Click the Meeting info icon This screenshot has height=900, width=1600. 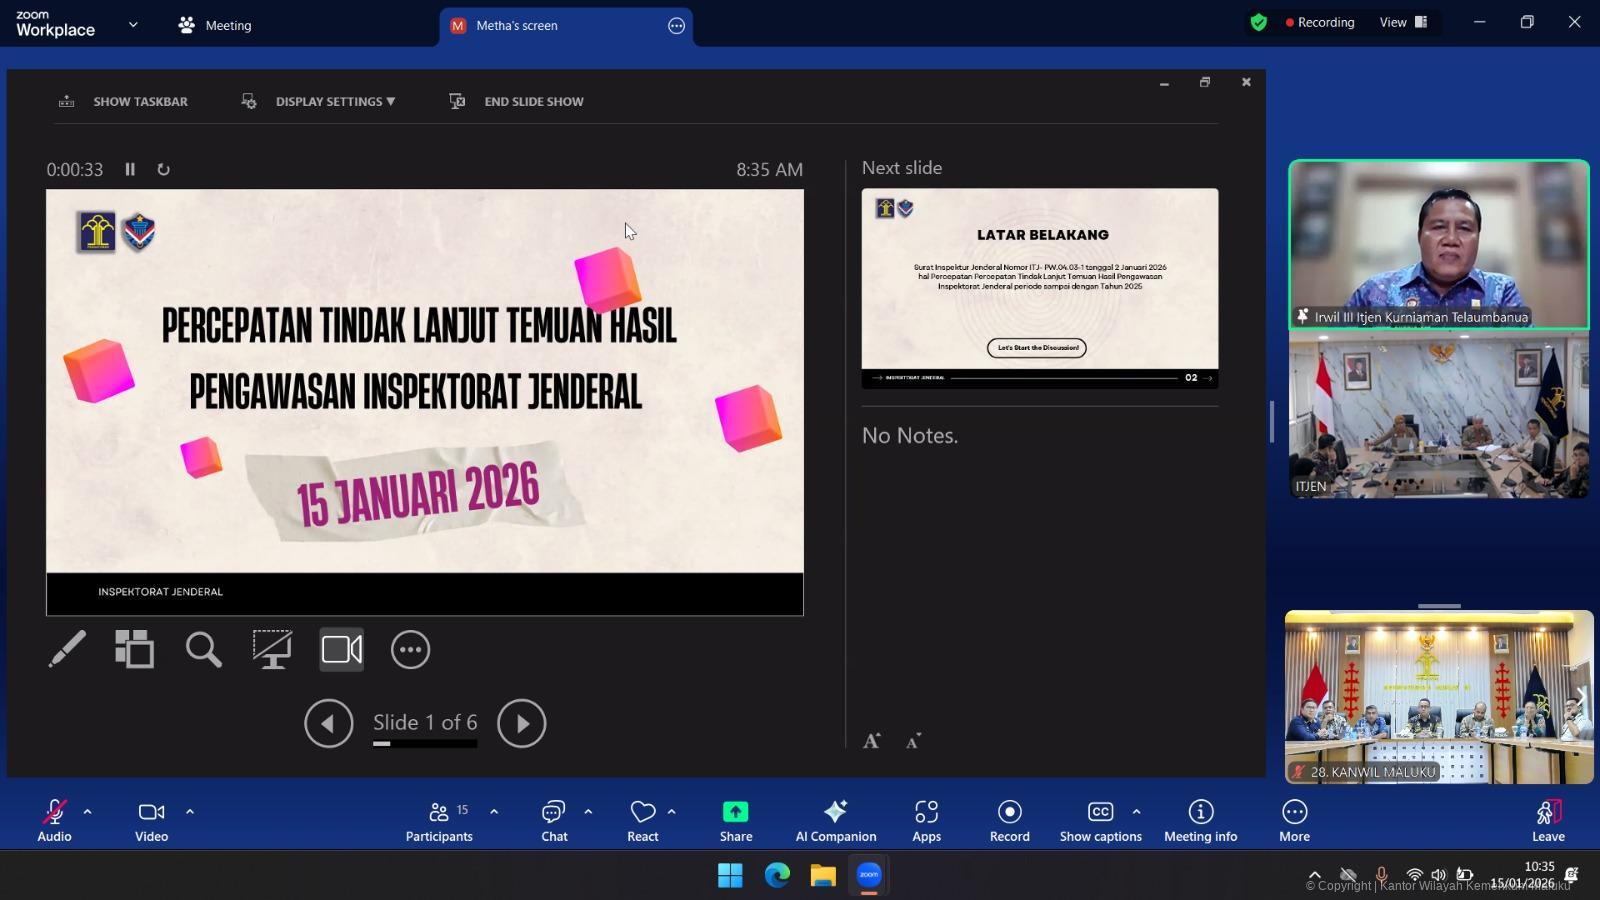[x=1200, y=820]
